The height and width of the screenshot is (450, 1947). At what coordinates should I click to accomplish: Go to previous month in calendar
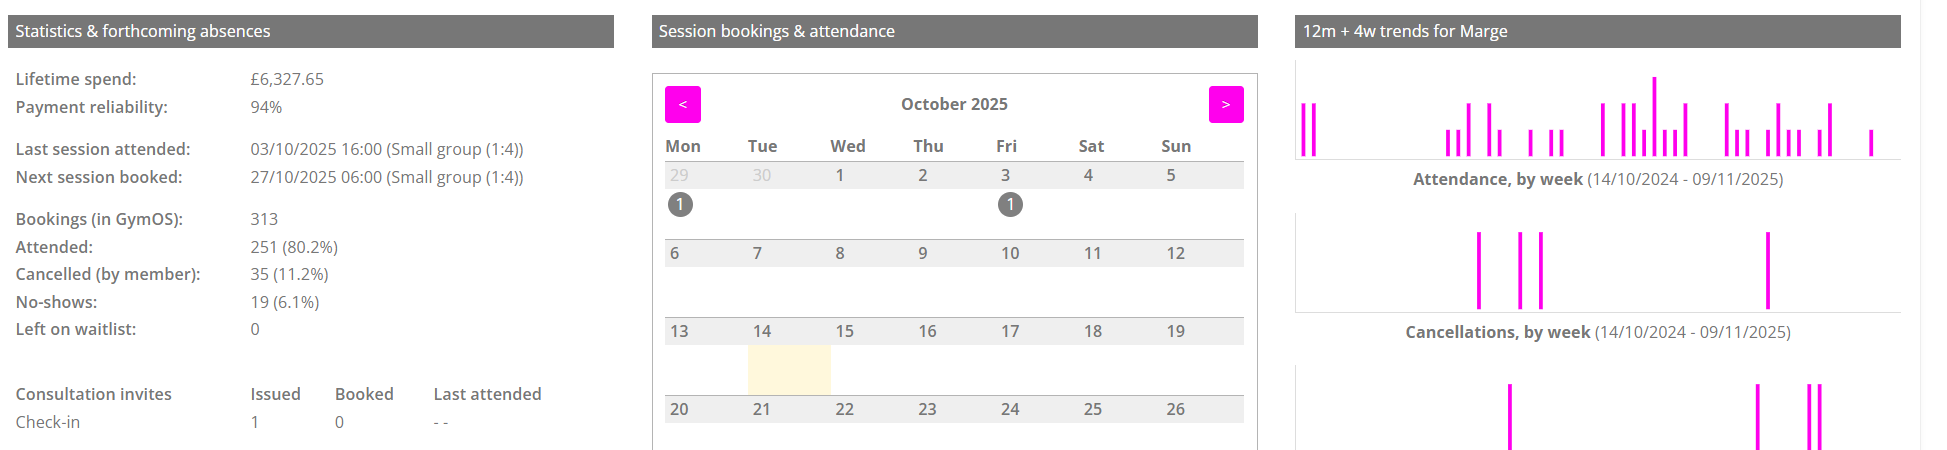[x=682, y=104]
